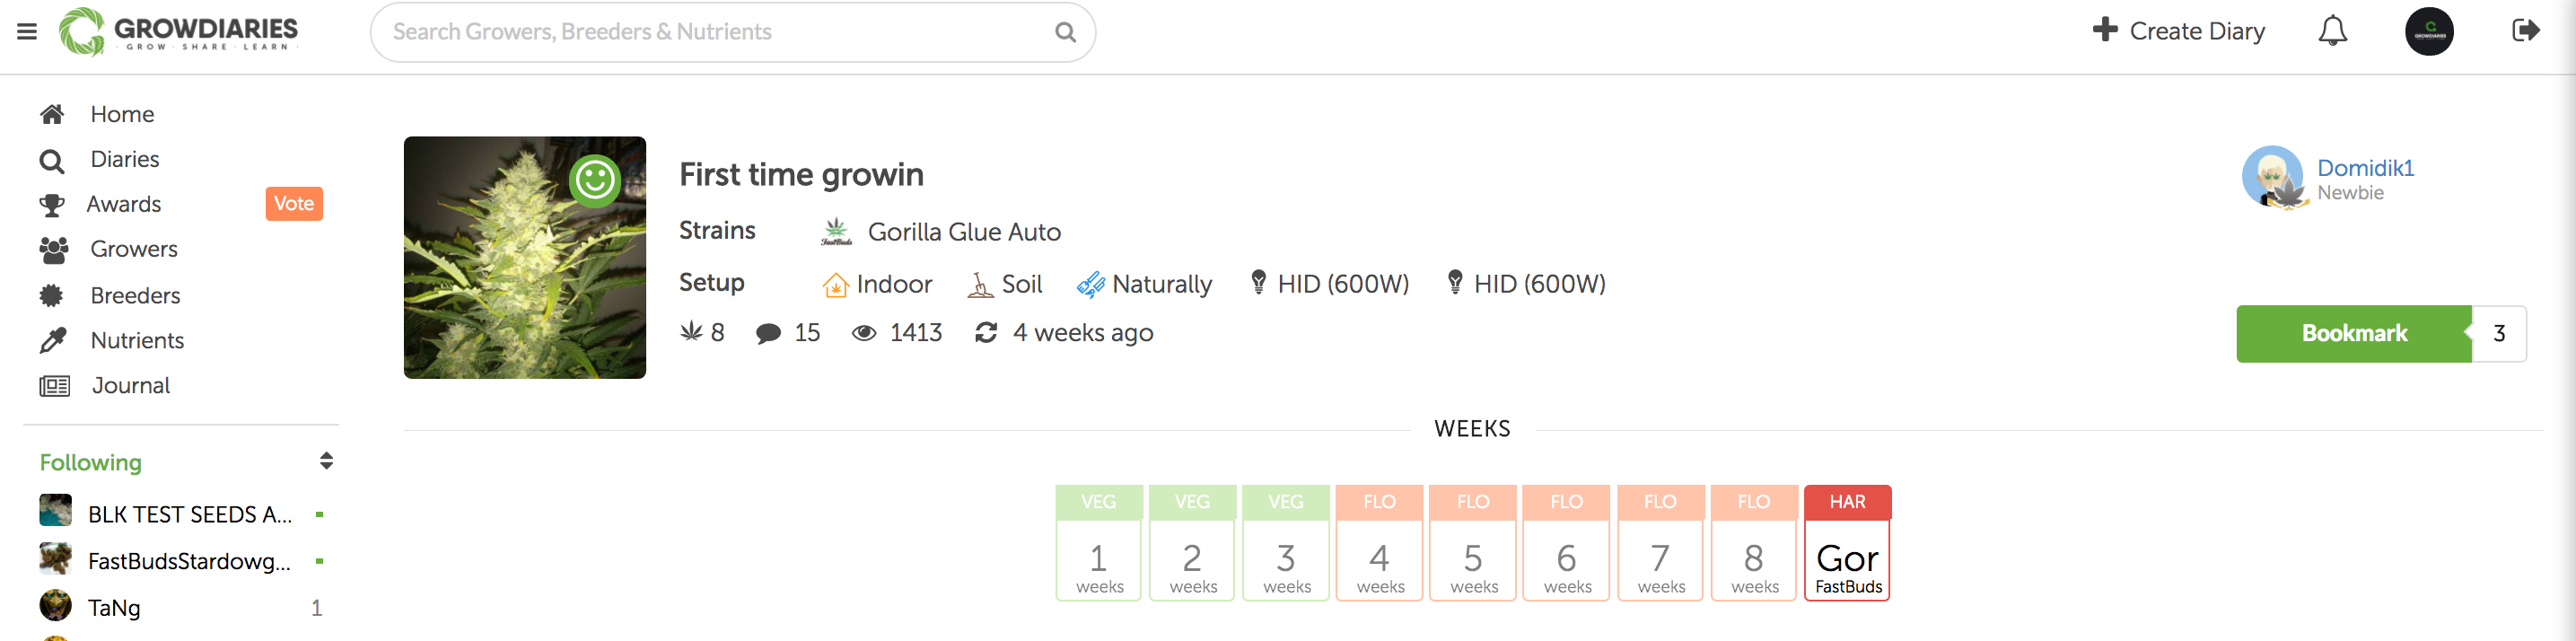The width and height of the screenshot is (2576, 641).
Task: Select the week 4 FLO tab
Action: (x=1379, y=543)
